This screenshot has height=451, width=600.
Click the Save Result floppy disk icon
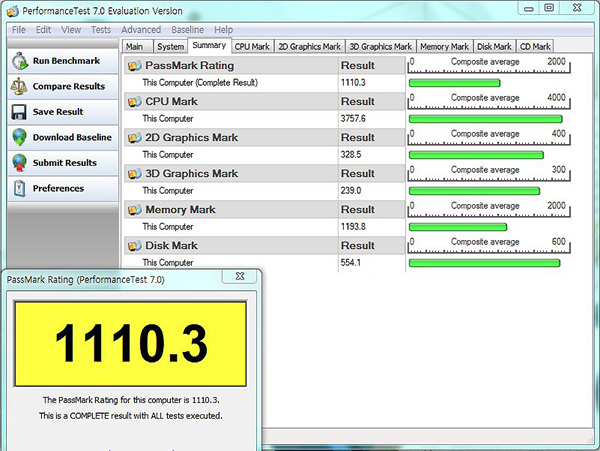[19, 112]
